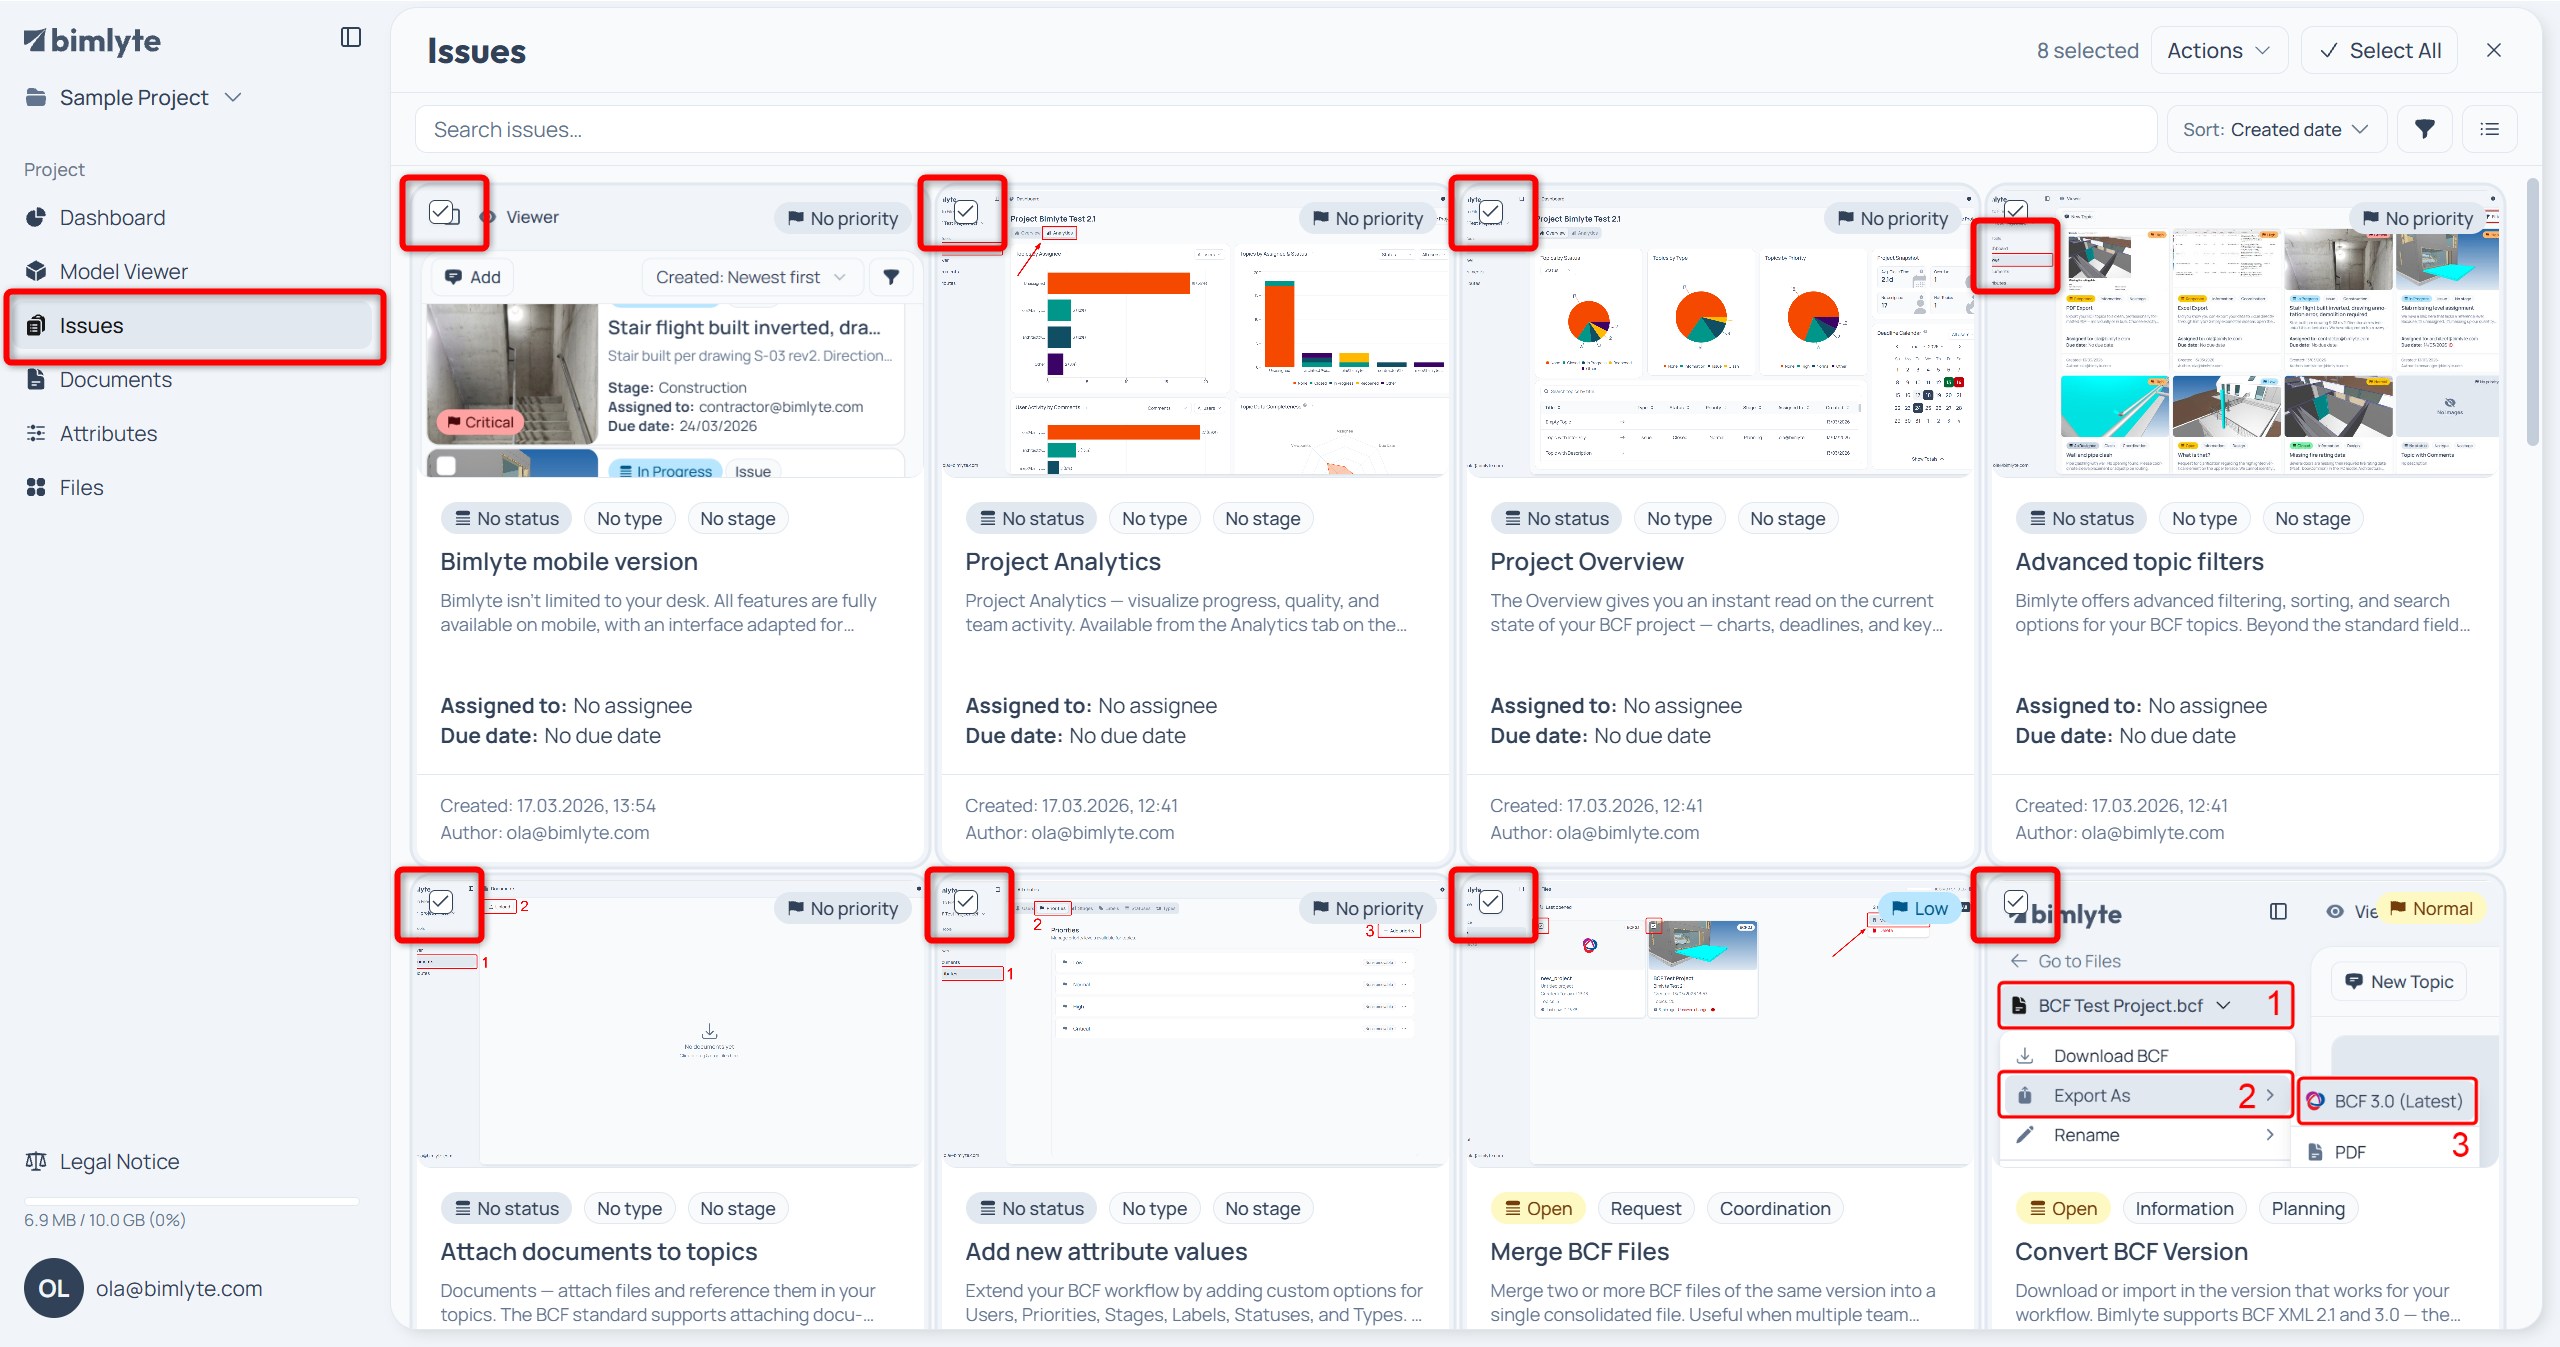
Task: Click the Issues clipboard icon in sidebar
Action: (x=36, y=326)
